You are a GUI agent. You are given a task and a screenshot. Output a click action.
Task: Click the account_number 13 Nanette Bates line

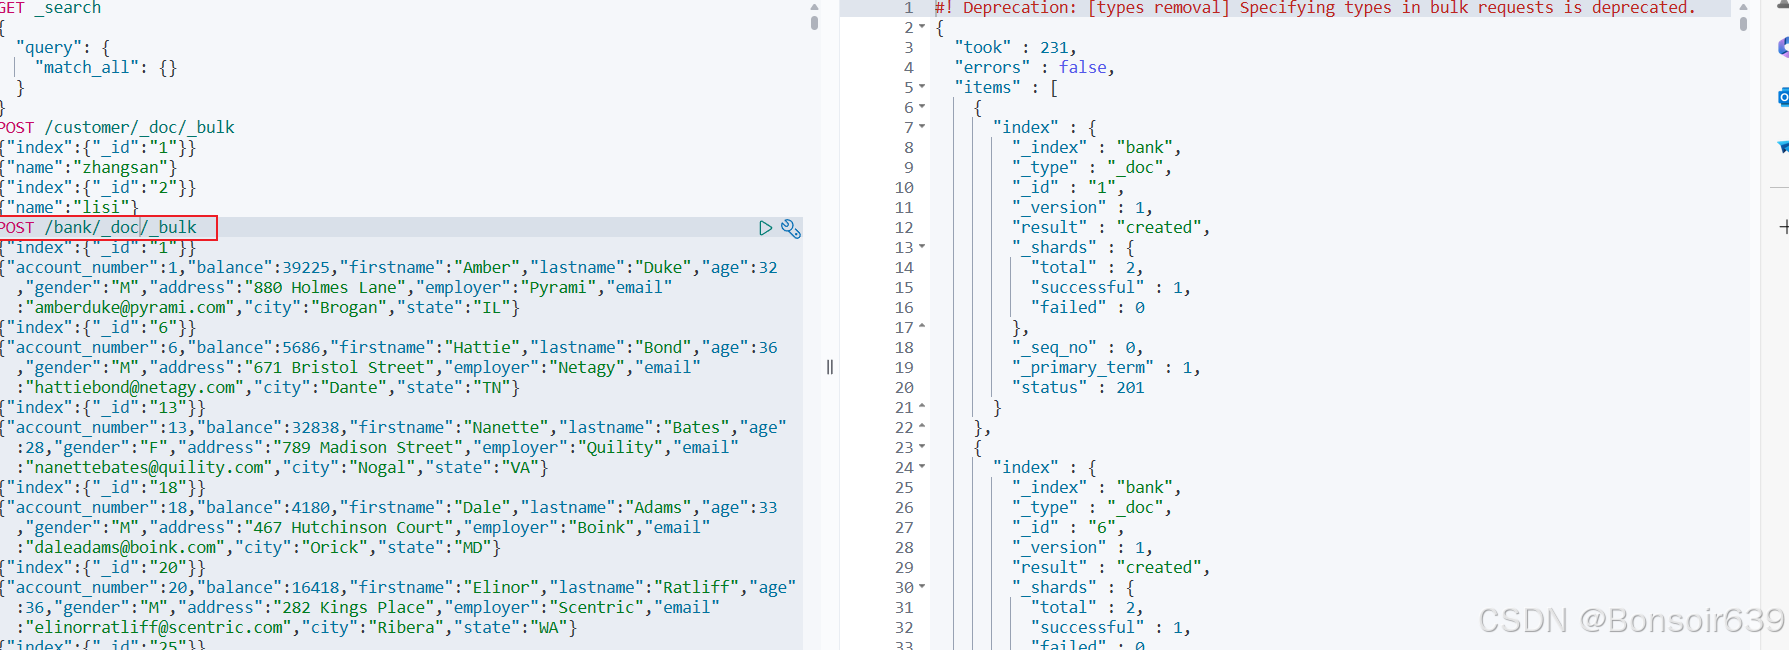tap(394, 428)
